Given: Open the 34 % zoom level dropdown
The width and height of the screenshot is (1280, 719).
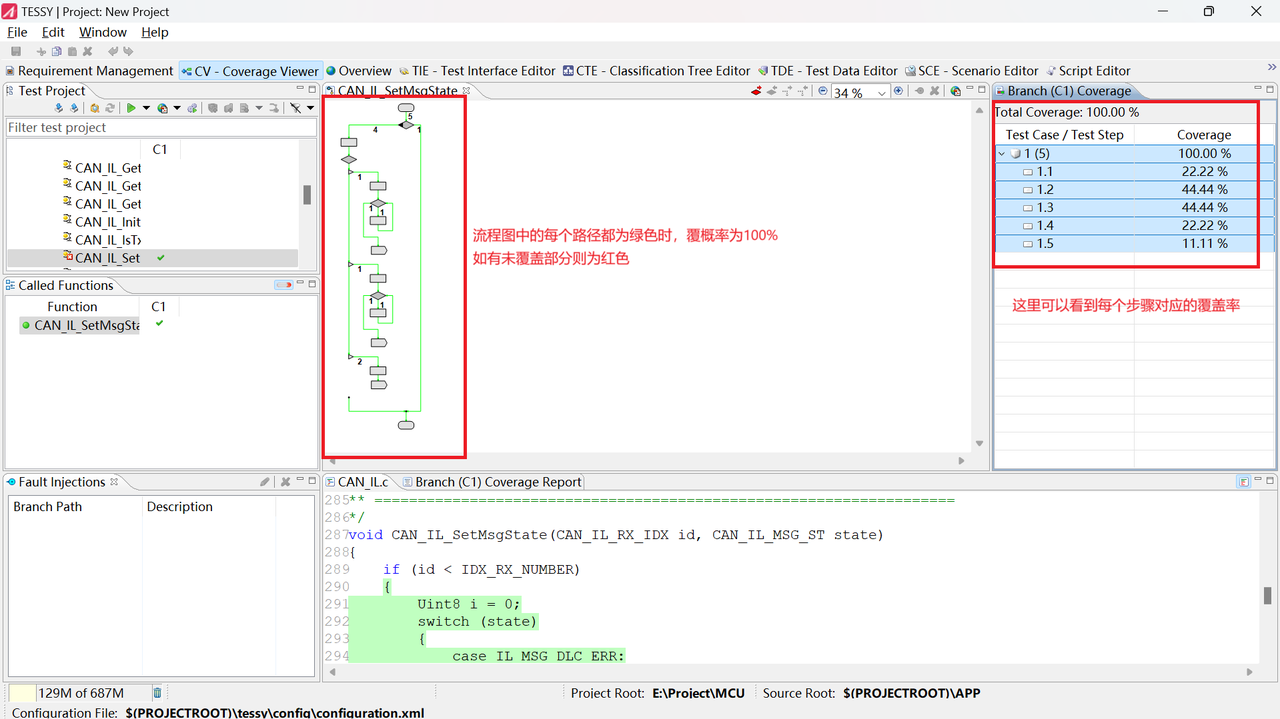Looking at the screenshot, I should [882, 92].
